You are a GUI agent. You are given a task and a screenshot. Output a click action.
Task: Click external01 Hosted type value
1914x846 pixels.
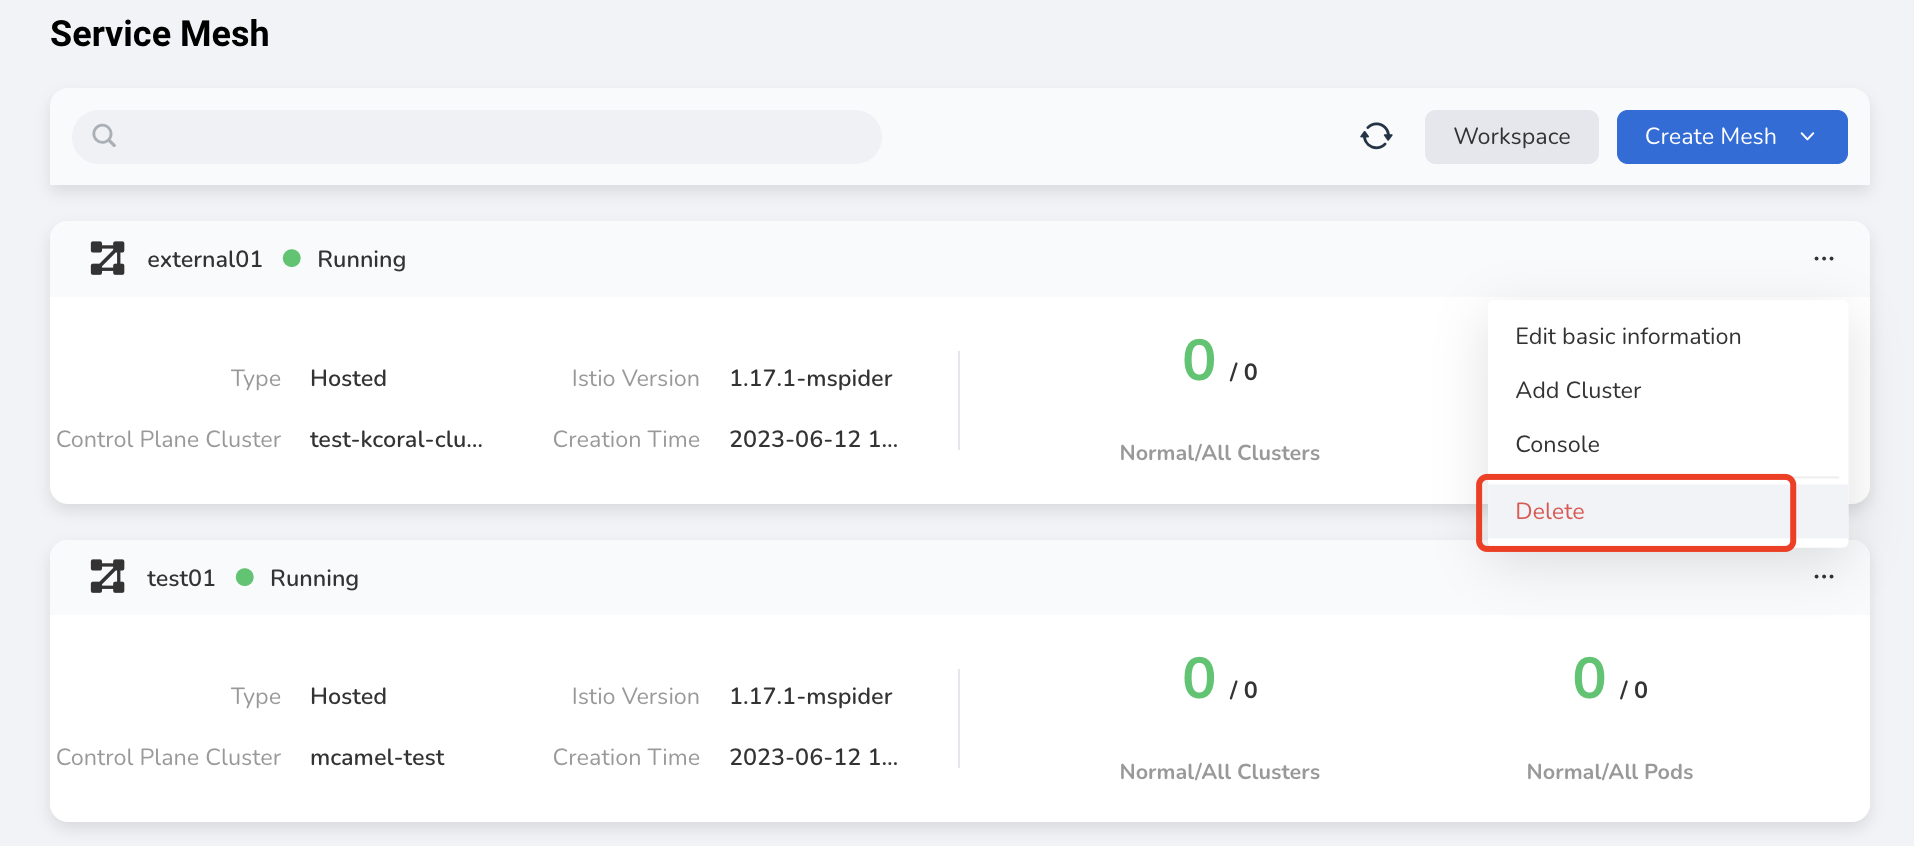tap(348, 378)
